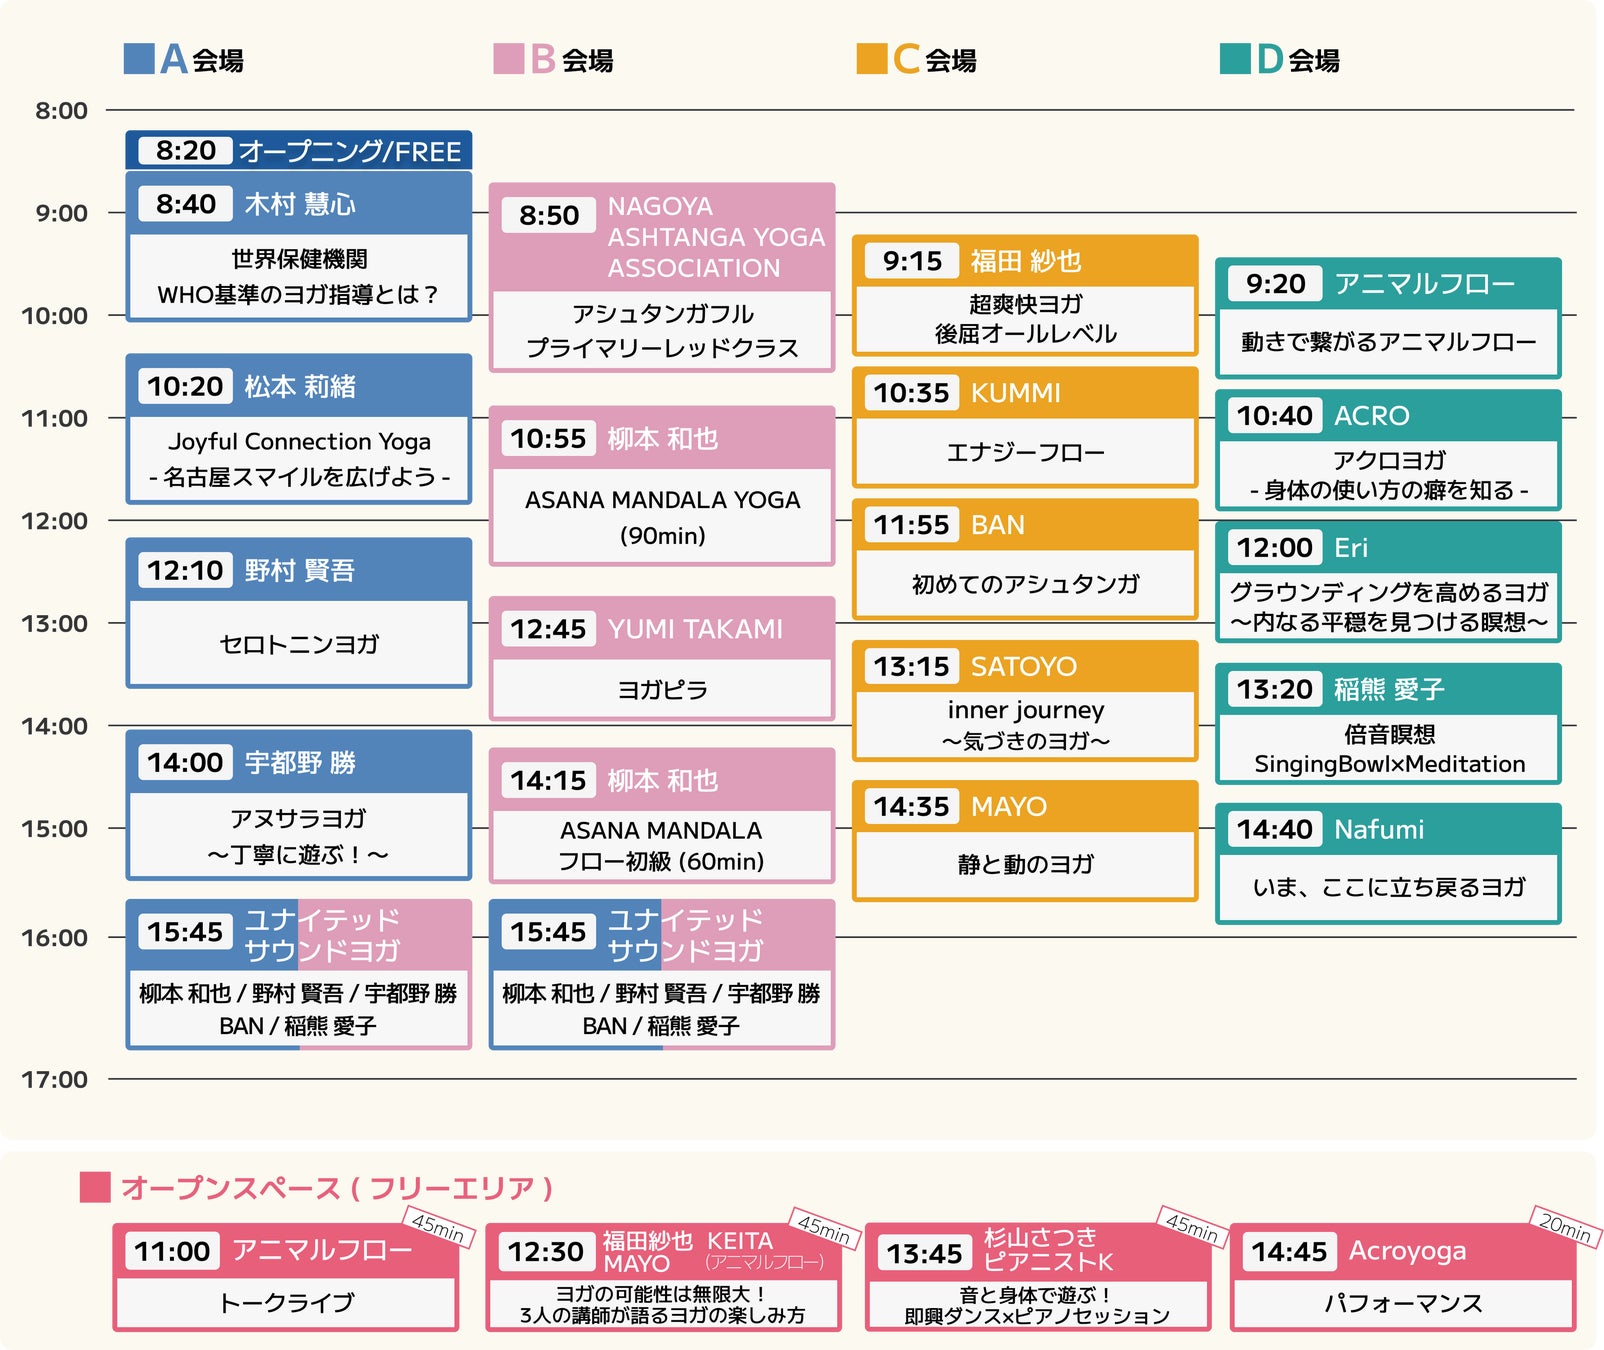Click the 11:00 time axis label

click(55, 418)
